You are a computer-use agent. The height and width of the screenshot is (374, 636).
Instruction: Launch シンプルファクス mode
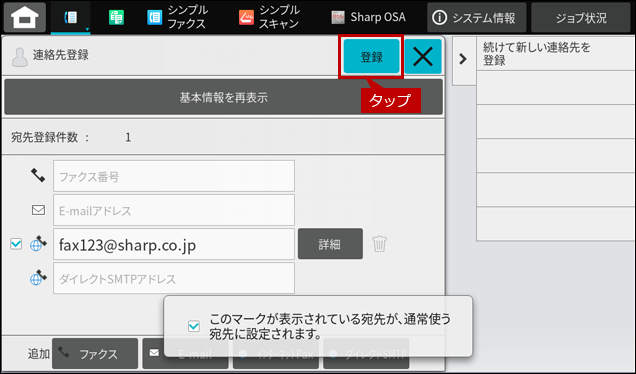177,17
